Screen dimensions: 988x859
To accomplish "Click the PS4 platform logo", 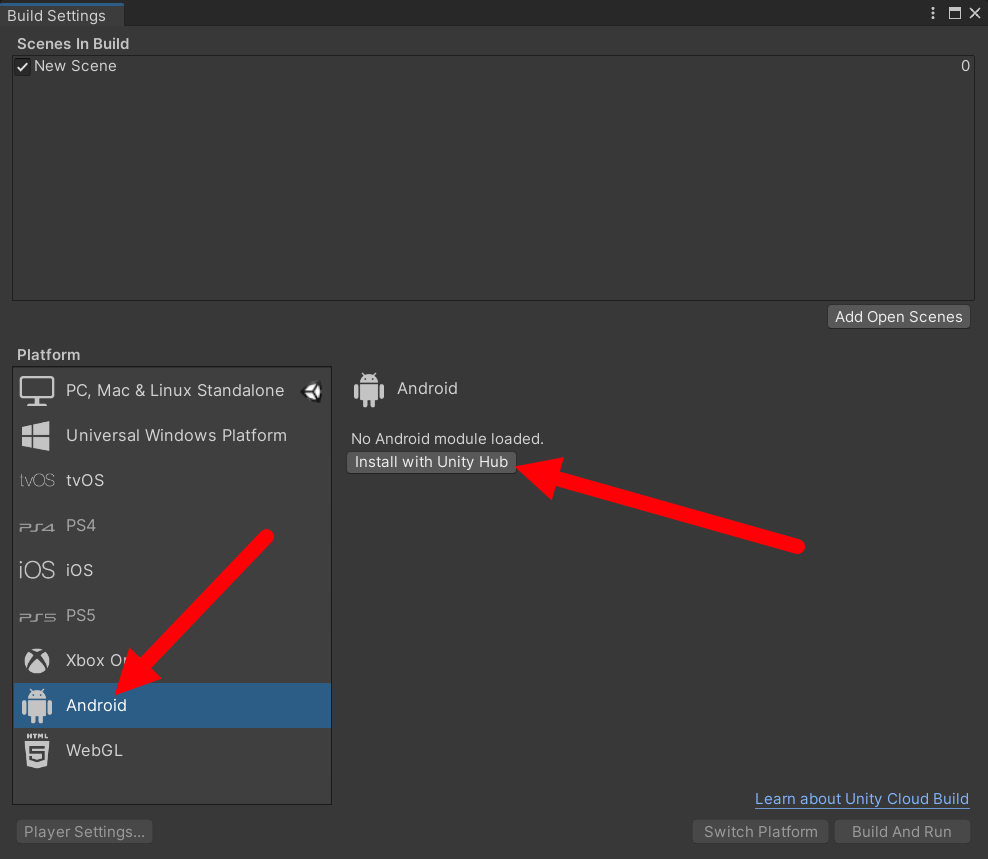I will (x=37, y=527).
